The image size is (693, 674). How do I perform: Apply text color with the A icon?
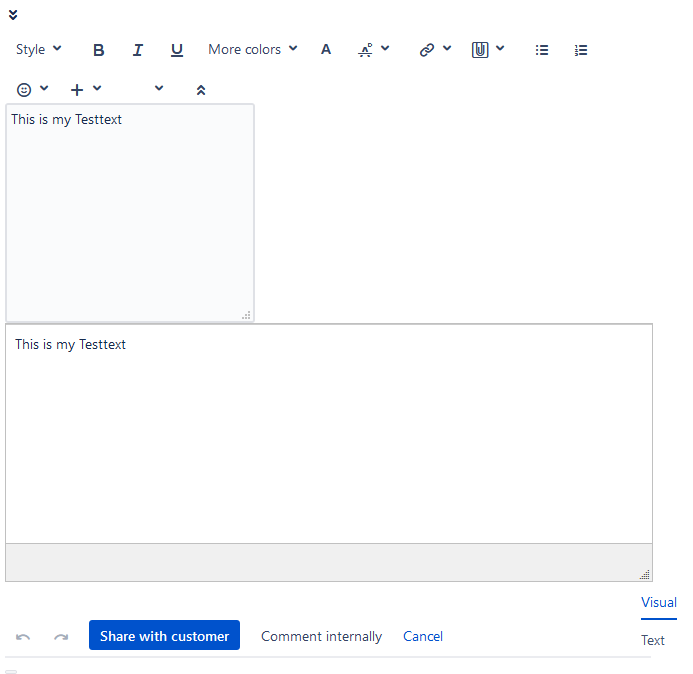326,50
